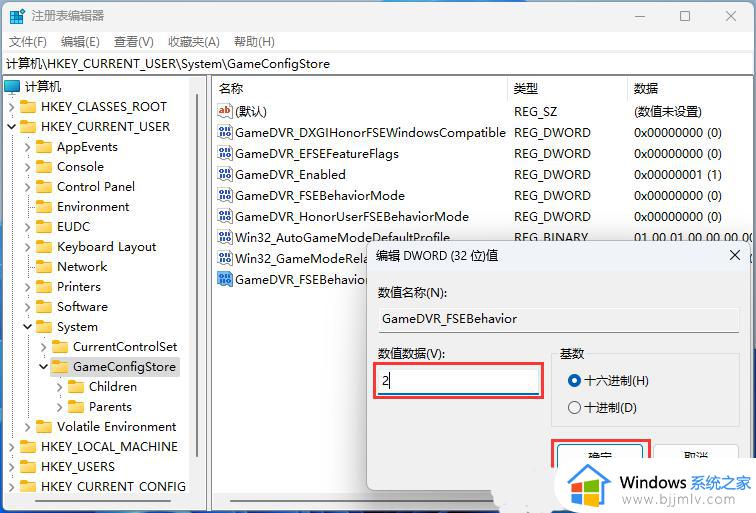
Task: Expand the Console key
Action: pyautogui.click(x=27, y=167)
